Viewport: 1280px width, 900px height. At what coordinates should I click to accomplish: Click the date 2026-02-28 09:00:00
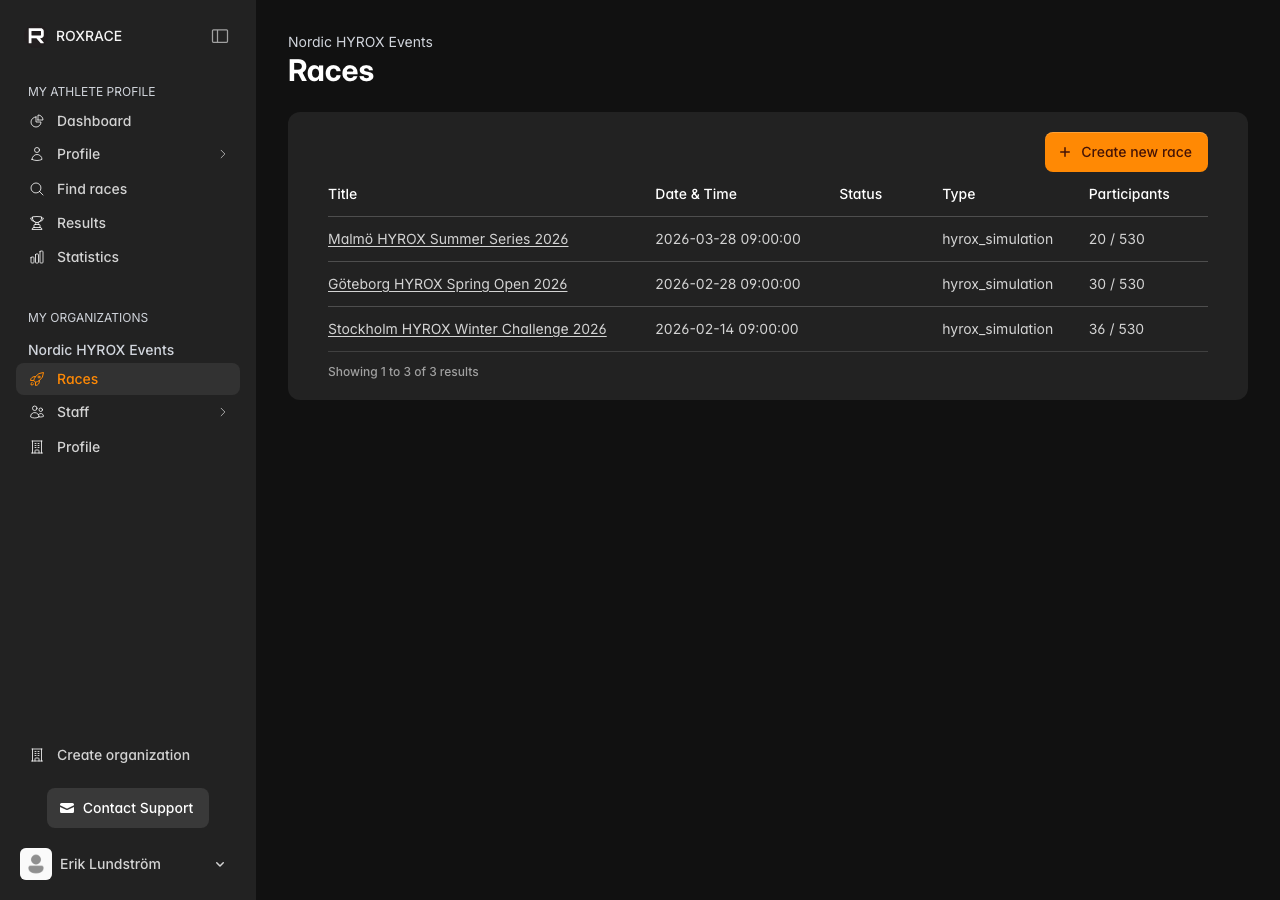point(728,284)
